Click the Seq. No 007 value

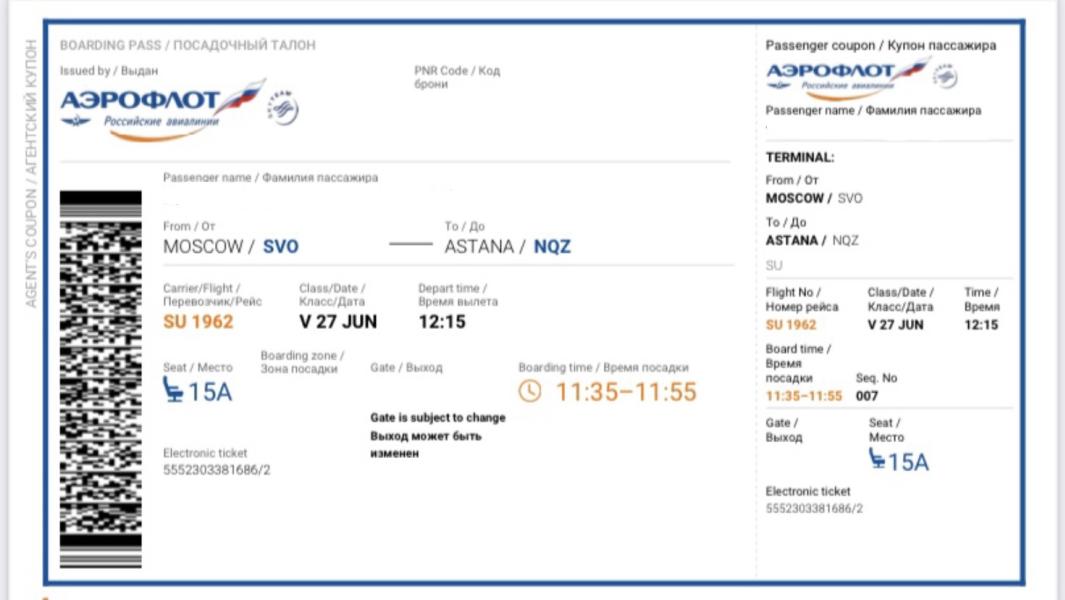pos(867,396)
